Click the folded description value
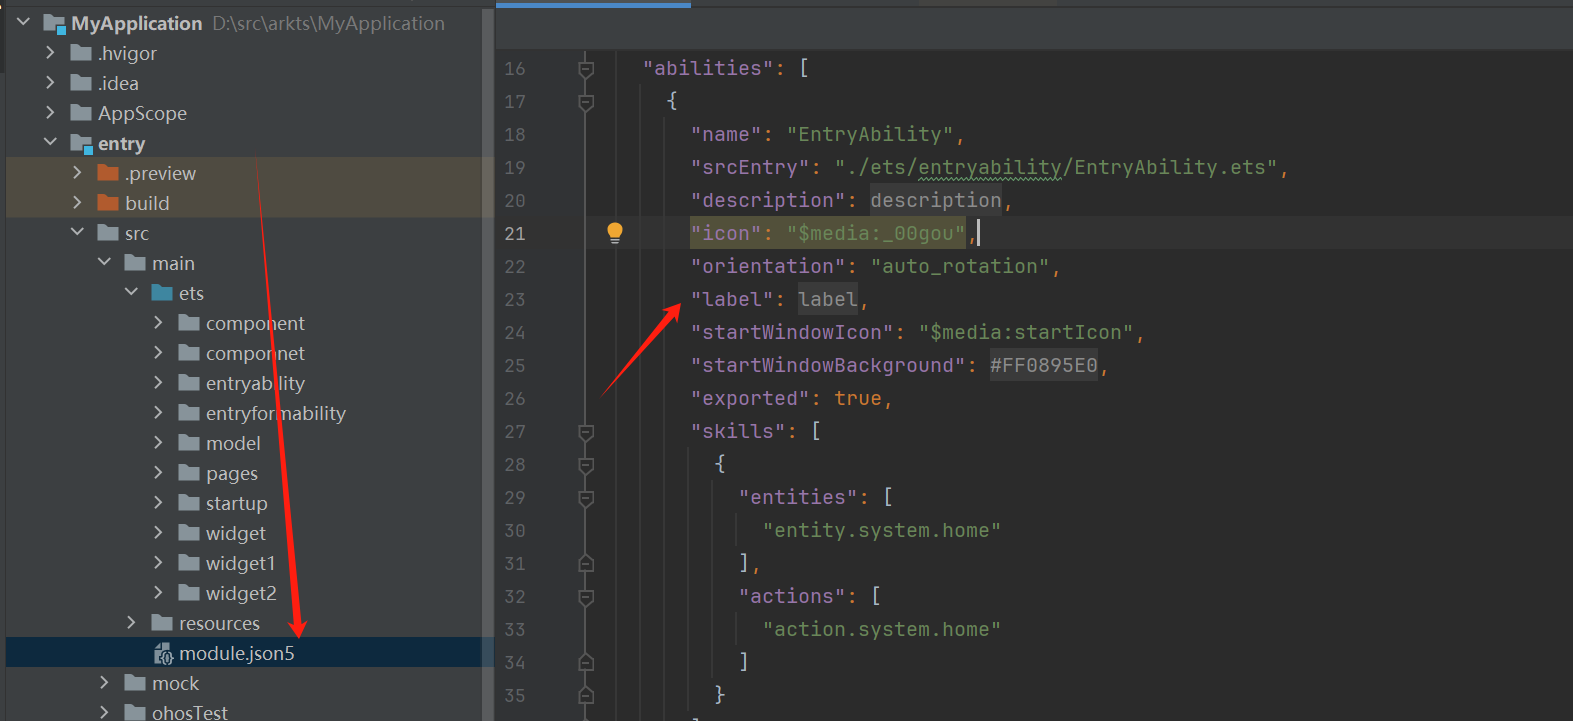Image resolution: width=1573 pixels, height=721 pixels. pos(936,200)
